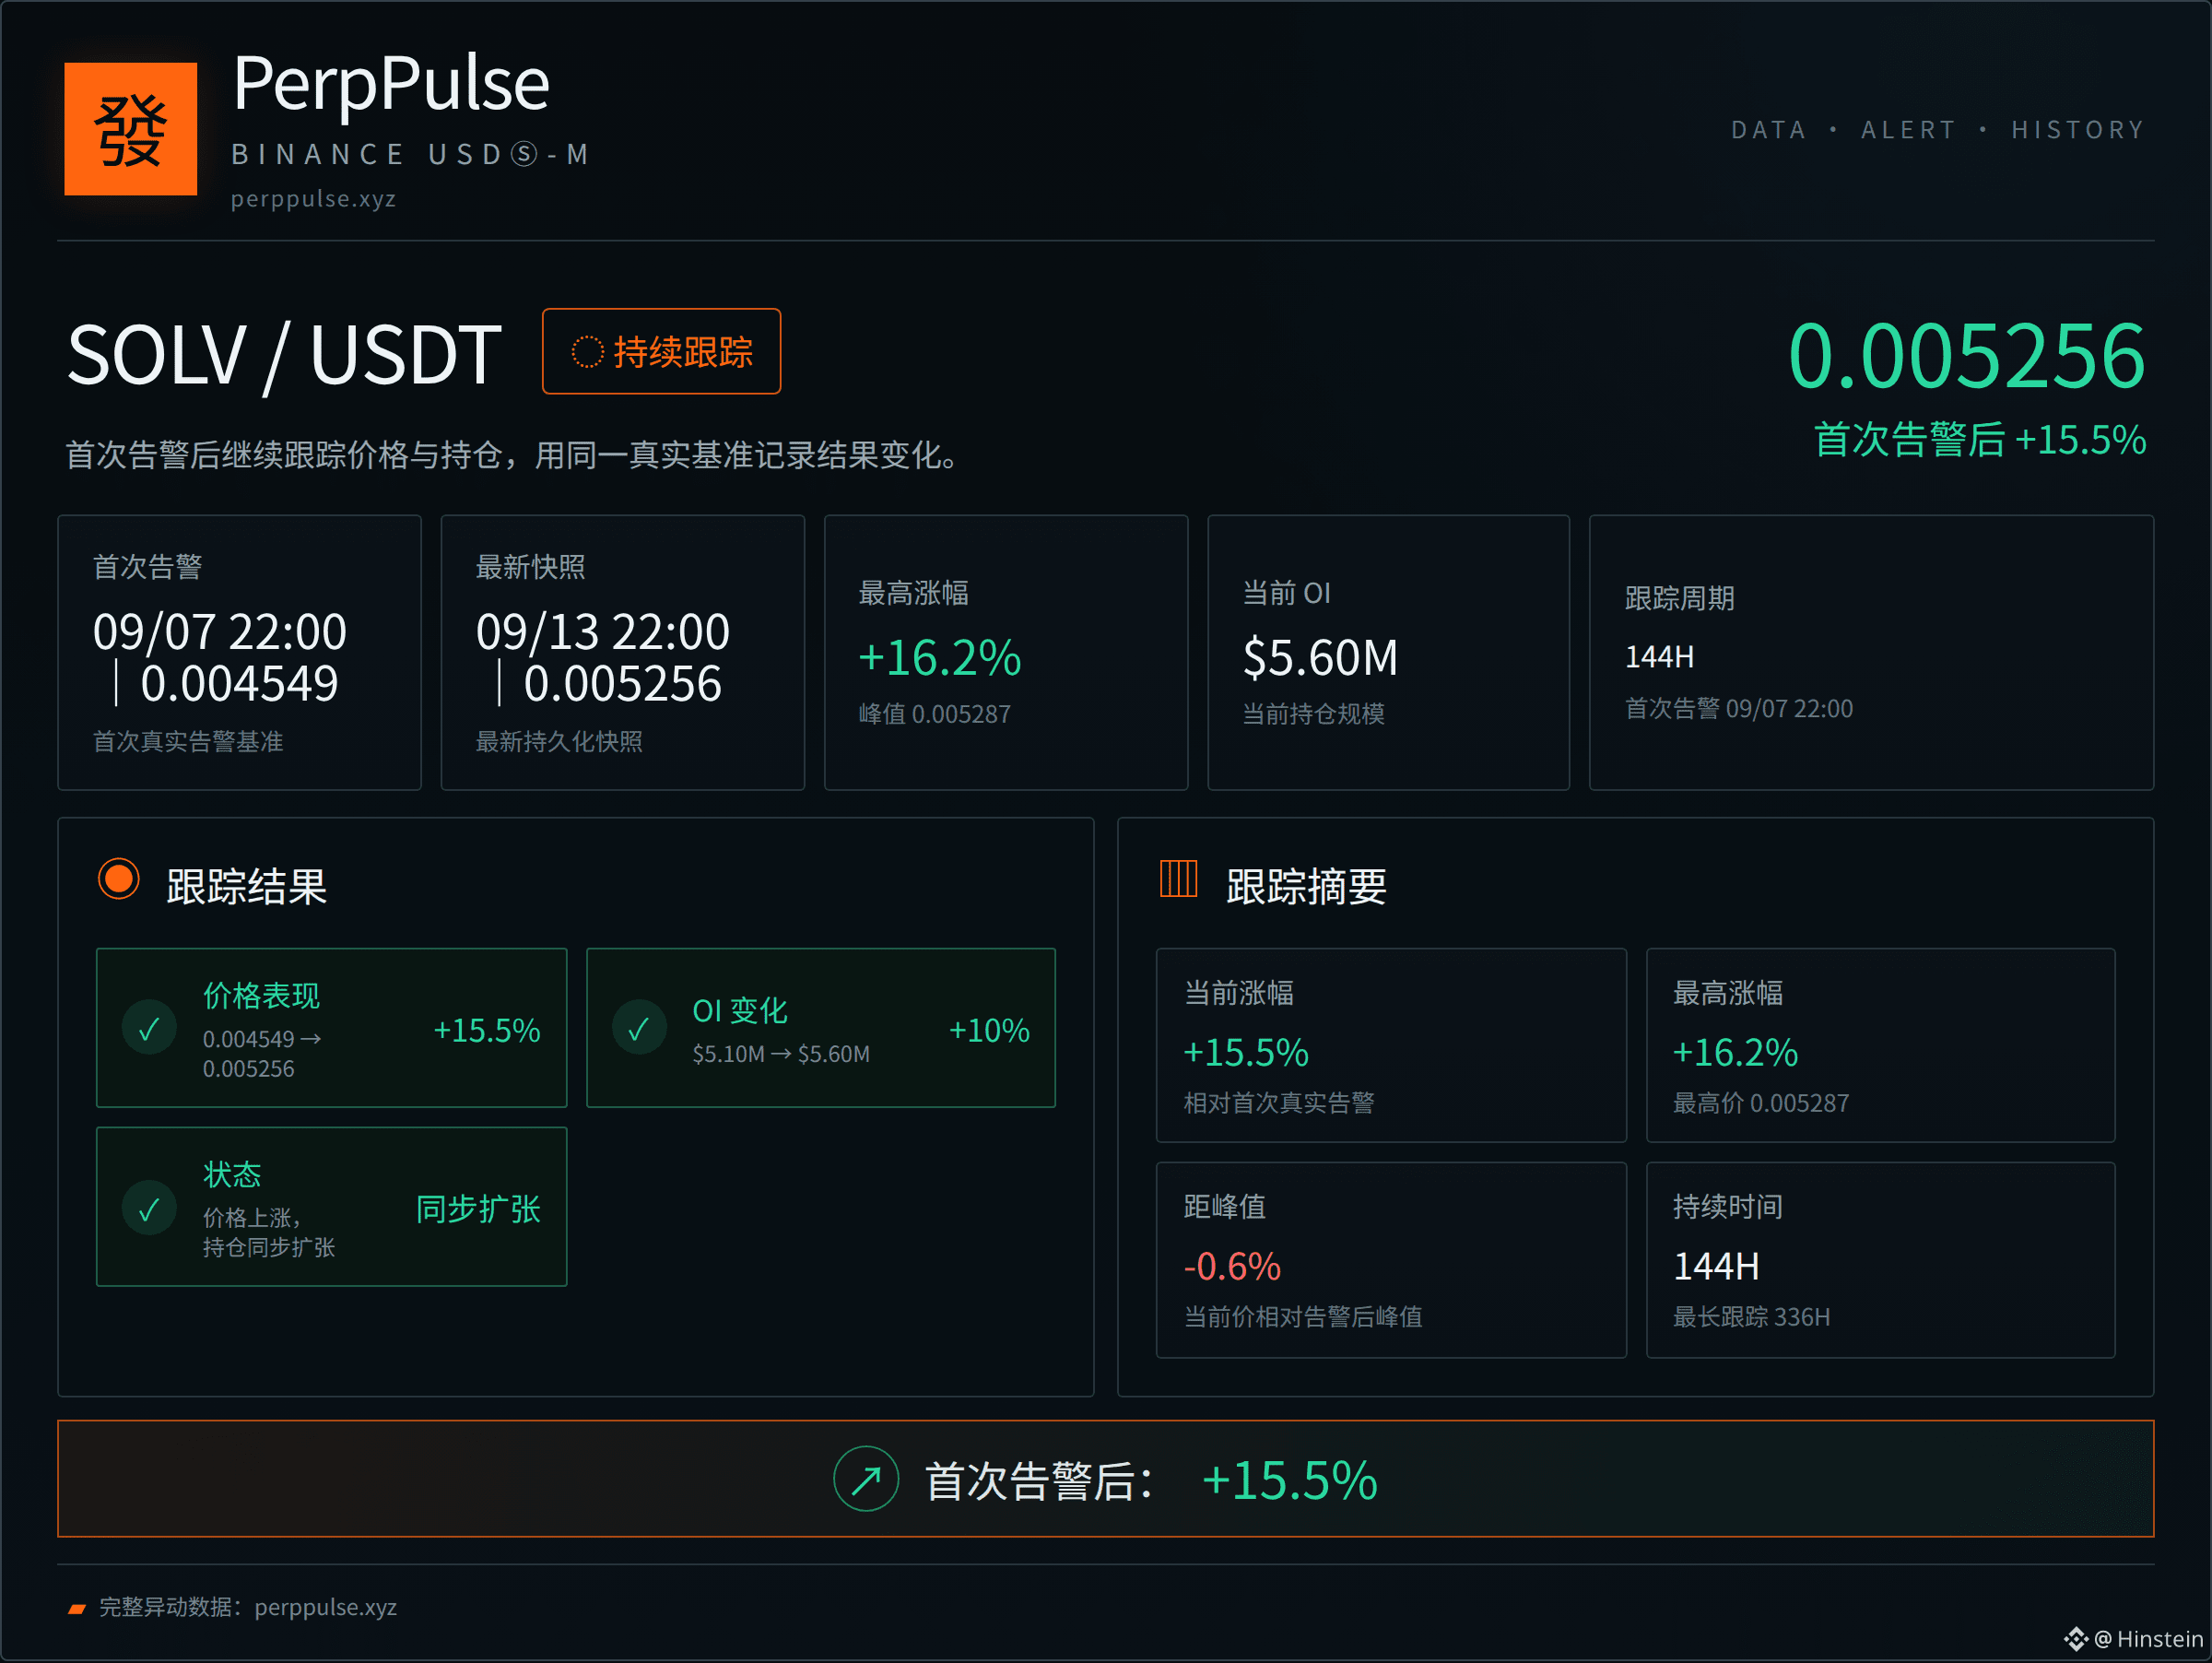
Task: Open the perppulse.xyz link under the logo
Action: pos(314,199)
